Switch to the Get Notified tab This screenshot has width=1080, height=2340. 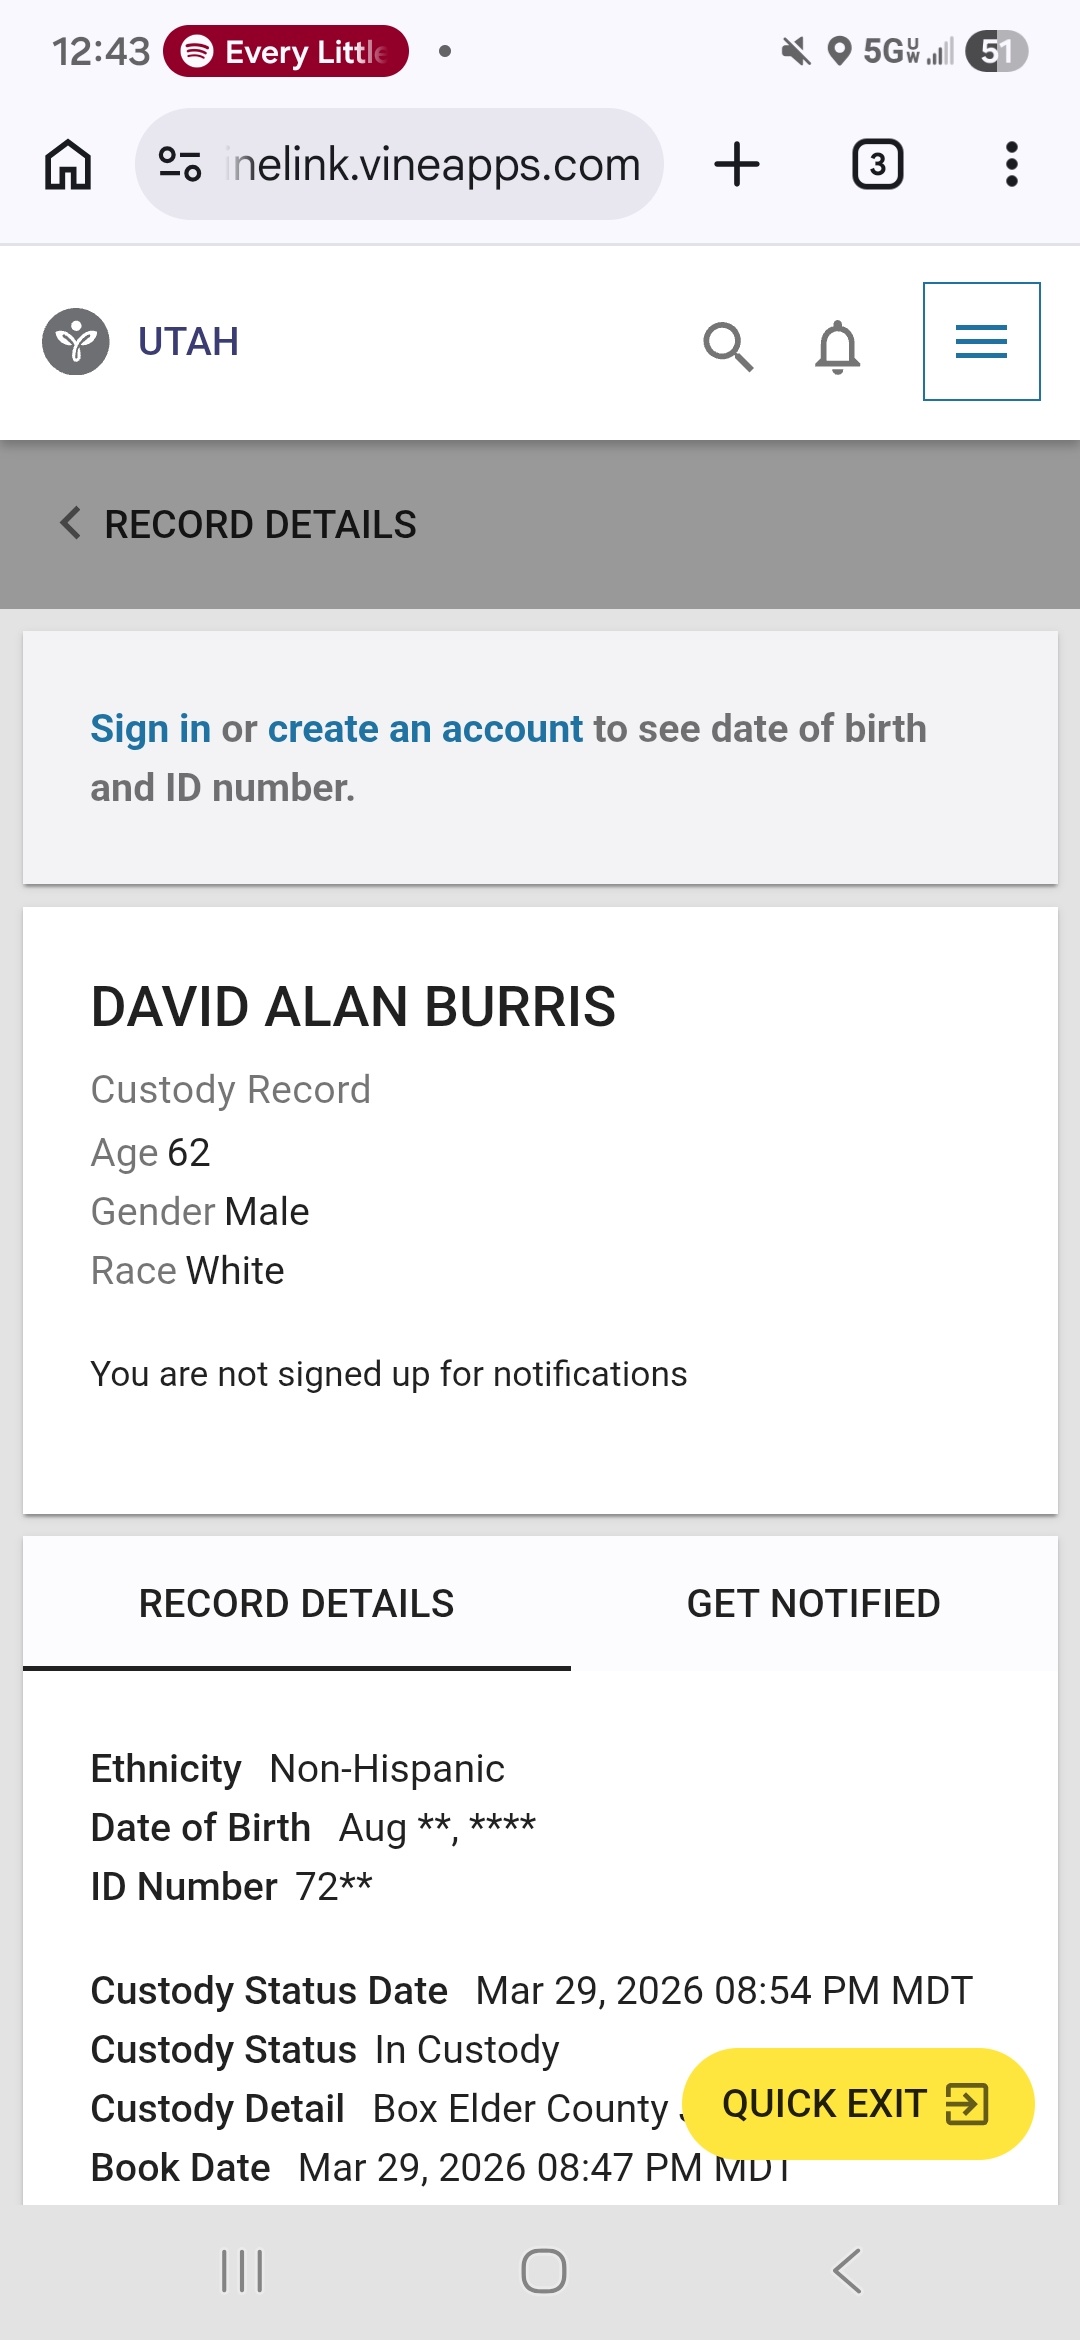pos(813,1604)
